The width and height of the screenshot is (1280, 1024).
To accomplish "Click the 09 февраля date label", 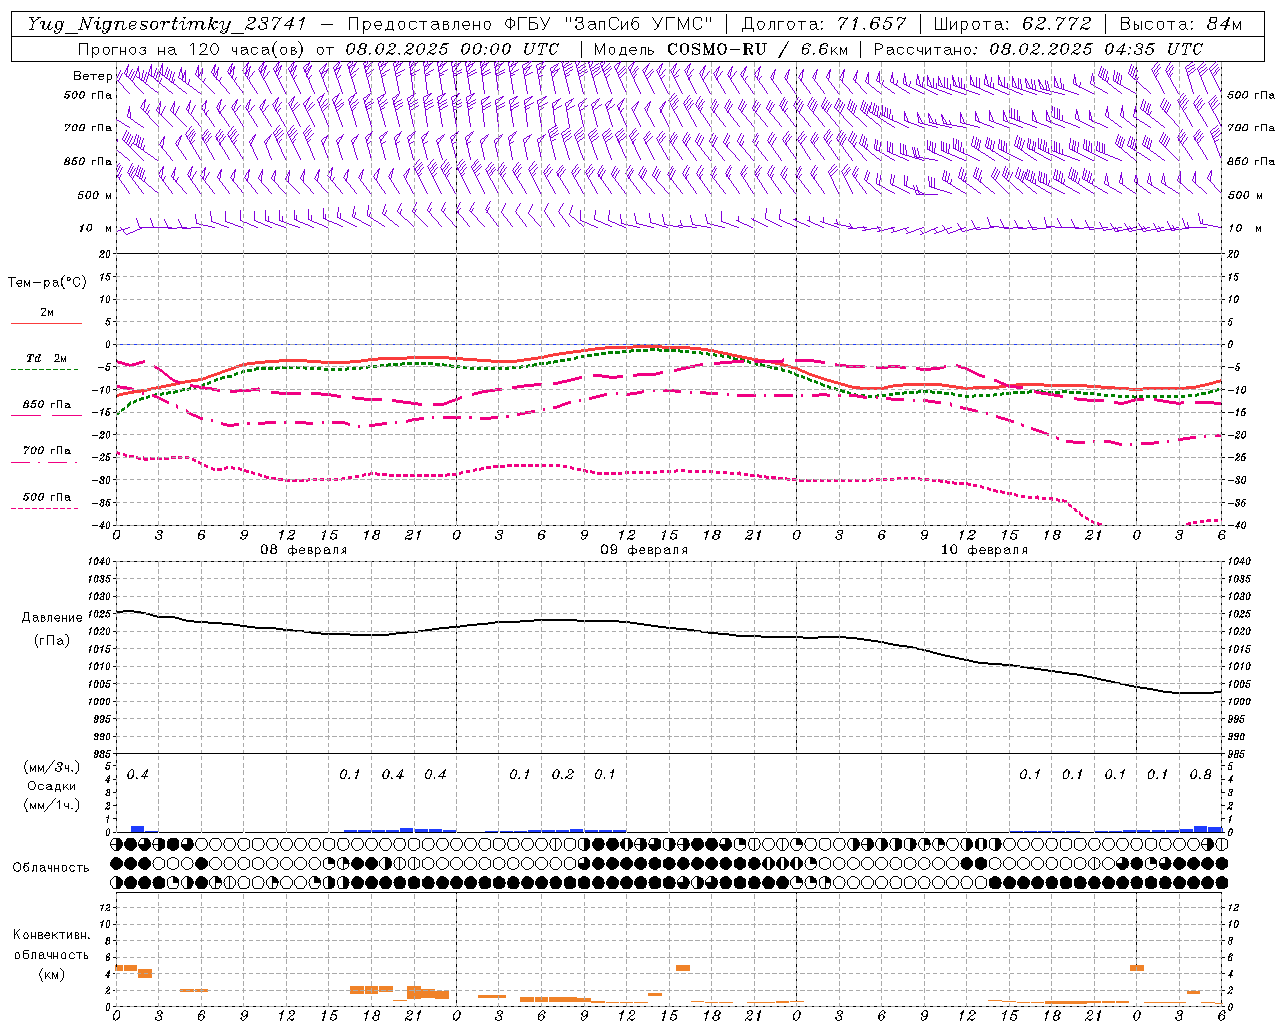I will pyautogui.click(x=644, y=550).
